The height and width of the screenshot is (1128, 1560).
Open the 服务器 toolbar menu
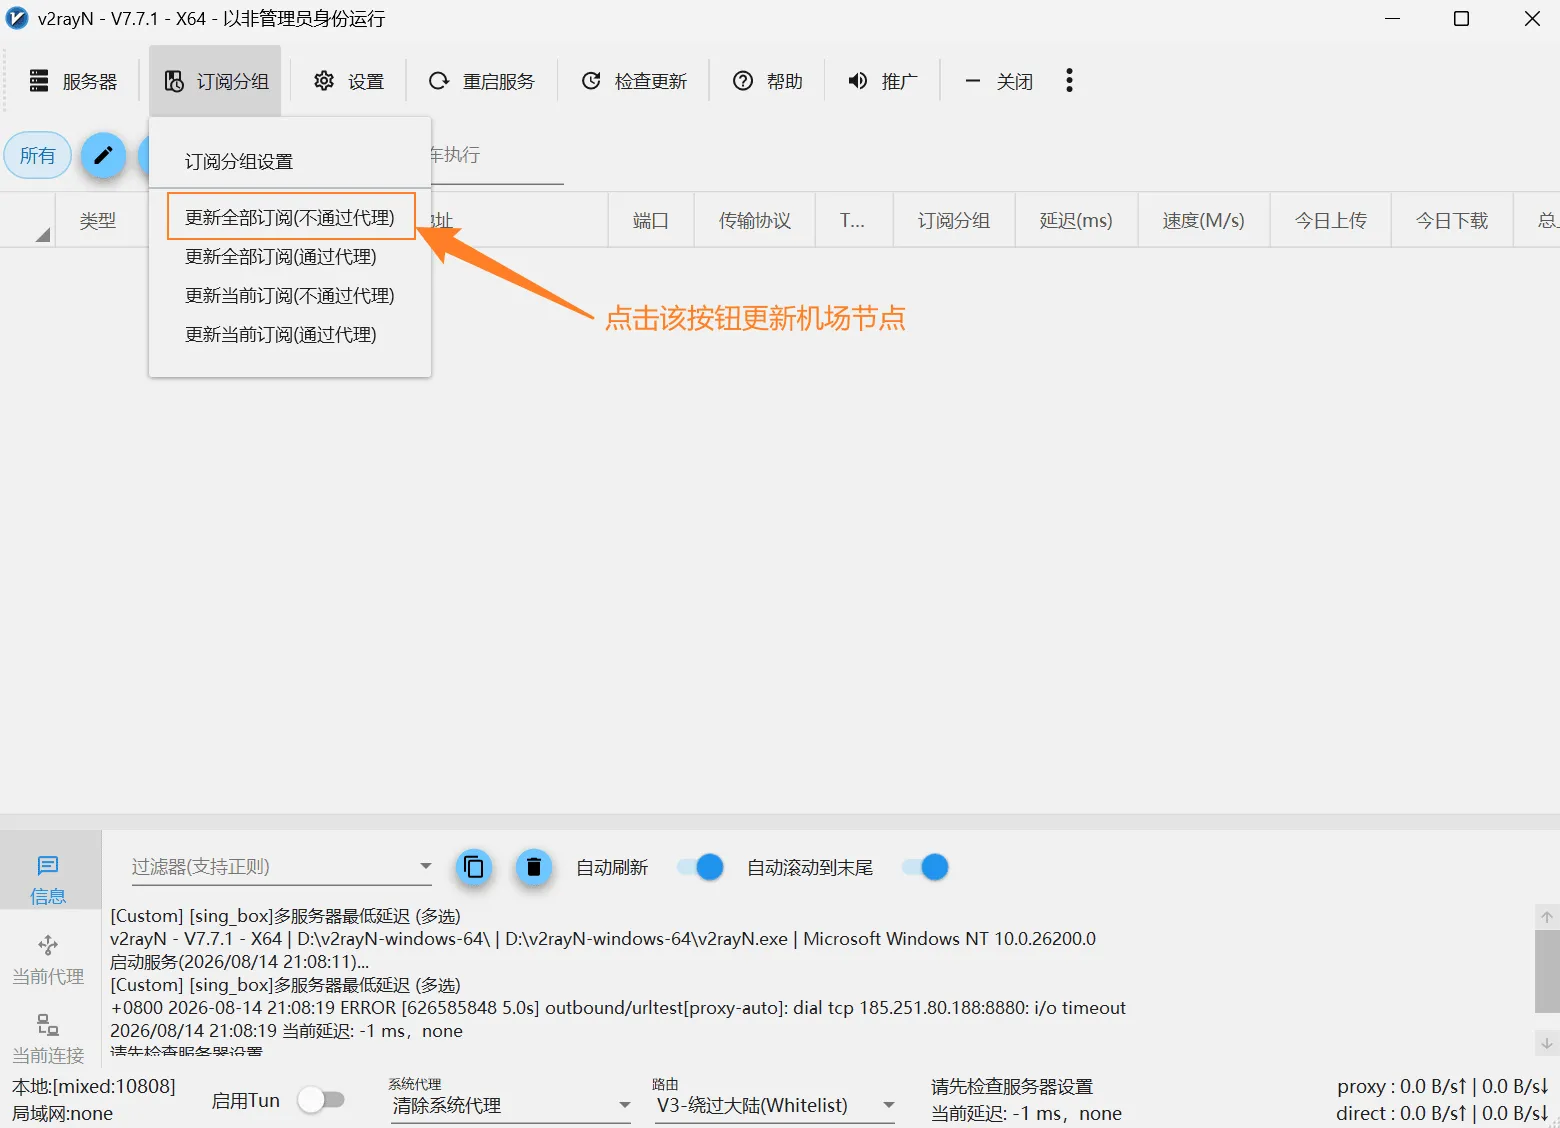pyautogui.click(x=73, y=81)
